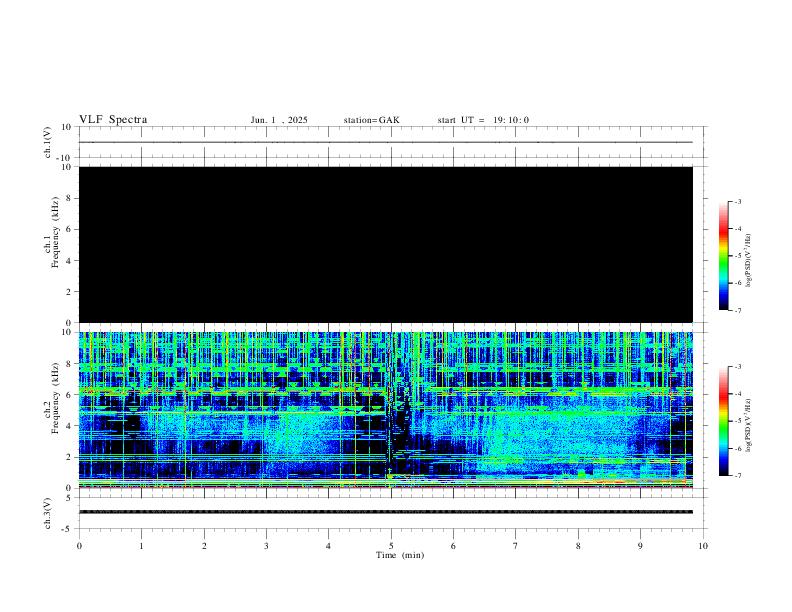The height and width of the screenshot is (612, 792).
Task: Click the time axis tick label "6" min
Action: 453,546
